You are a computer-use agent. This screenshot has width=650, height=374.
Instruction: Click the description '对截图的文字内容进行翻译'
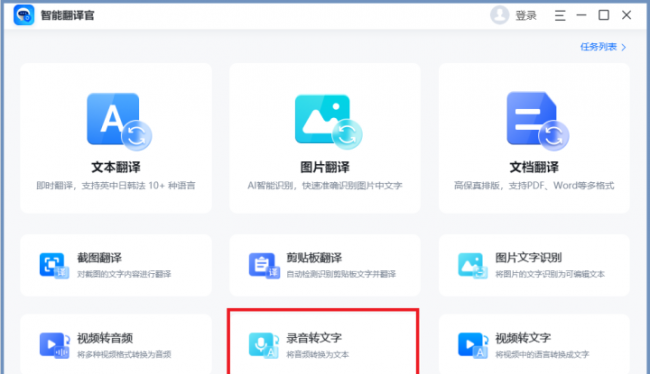coord(124,274)
